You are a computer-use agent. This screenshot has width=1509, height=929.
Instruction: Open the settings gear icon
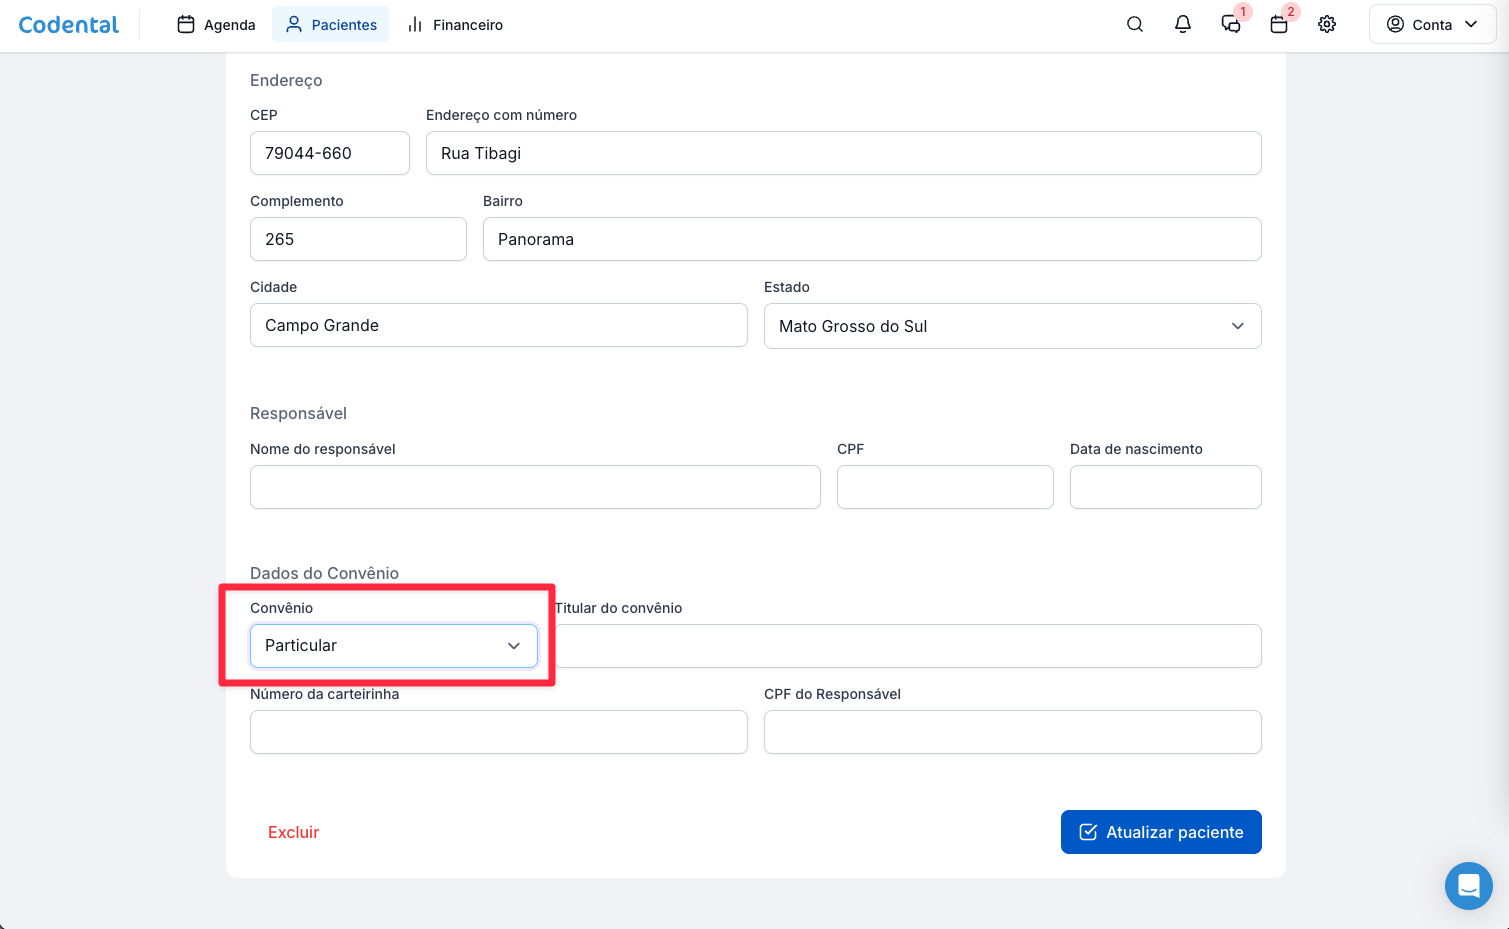point(1327,25)
